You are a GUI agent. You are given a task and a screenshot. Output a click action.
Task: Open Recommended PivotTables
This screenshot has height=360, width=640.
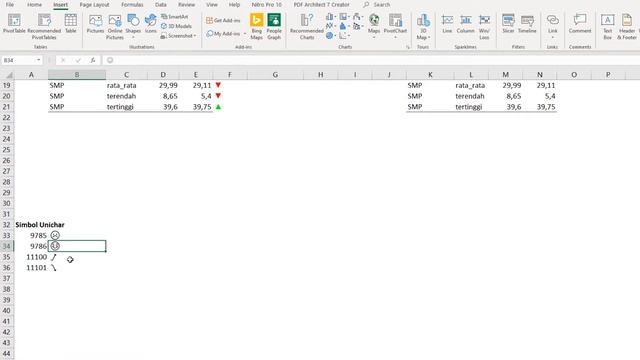click(44, 26)
